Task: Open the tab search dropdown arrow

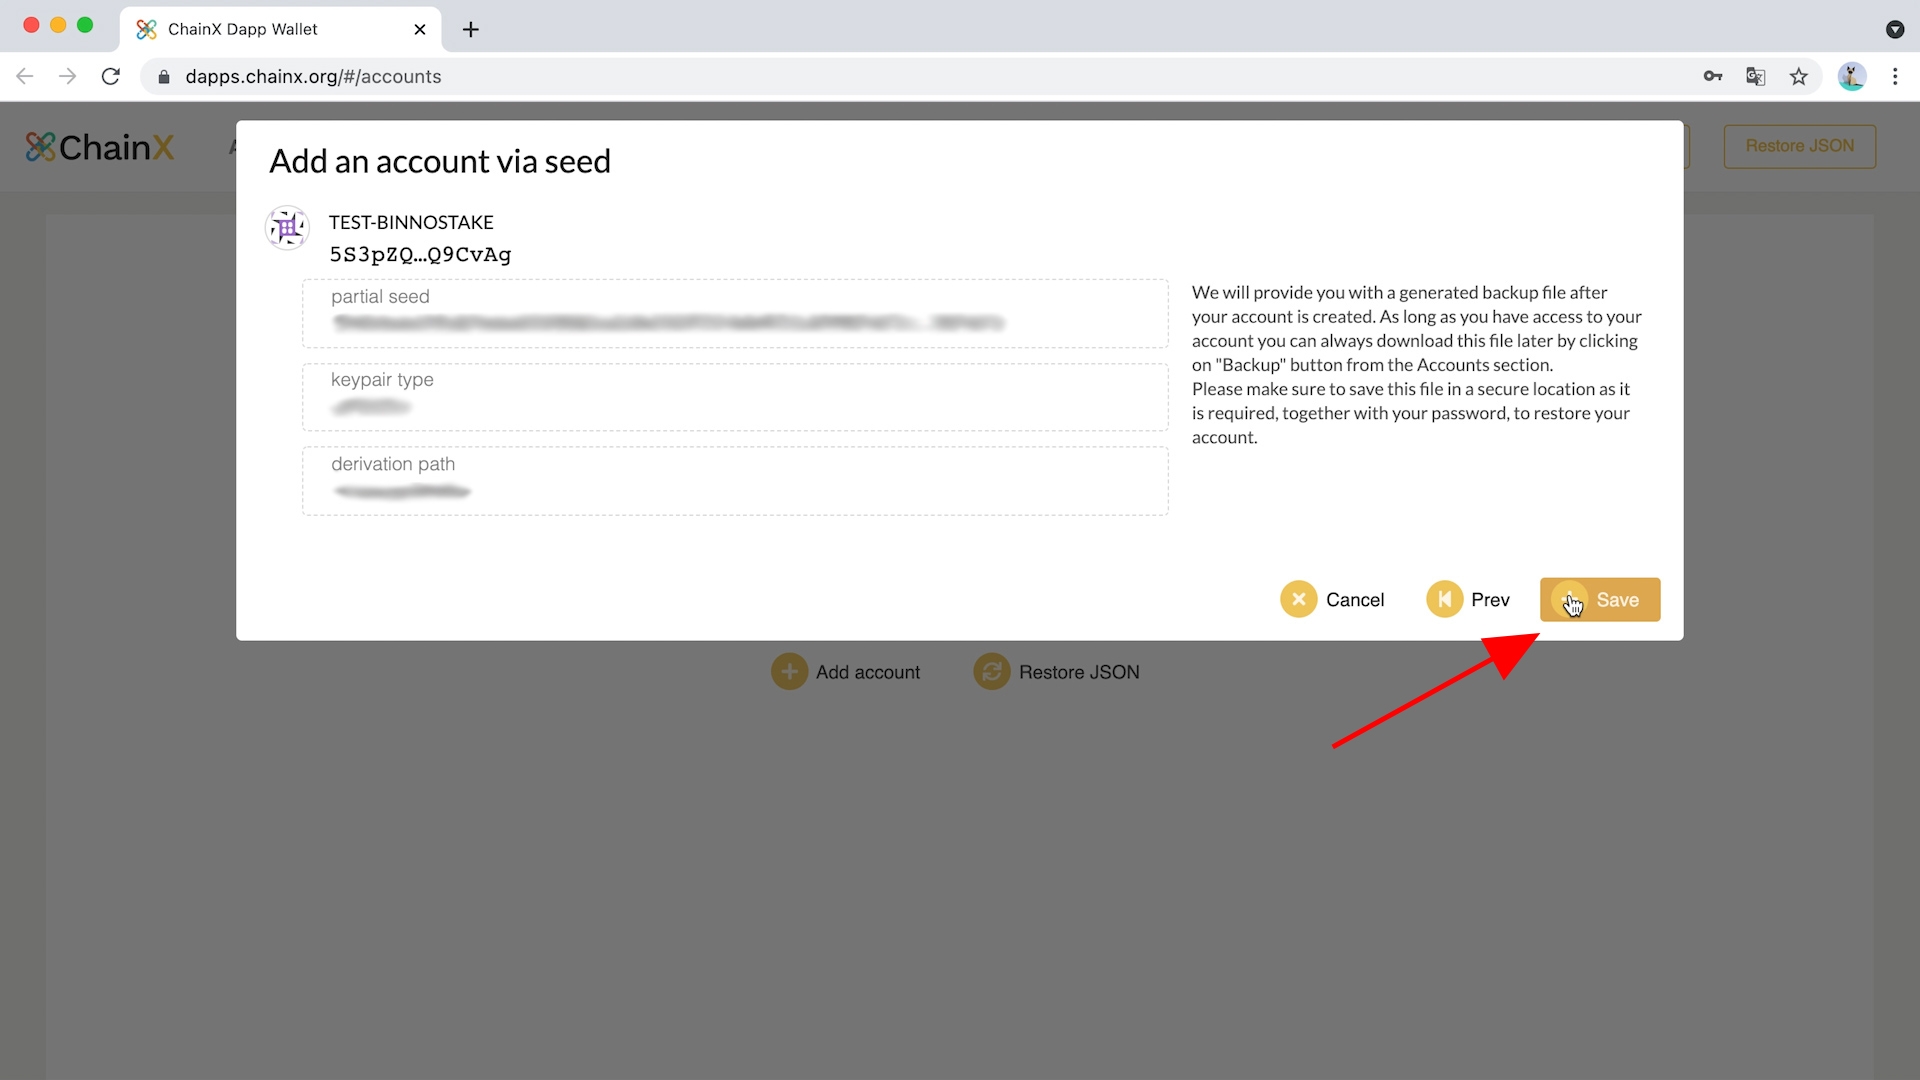Action: [x=1895, y=30]
